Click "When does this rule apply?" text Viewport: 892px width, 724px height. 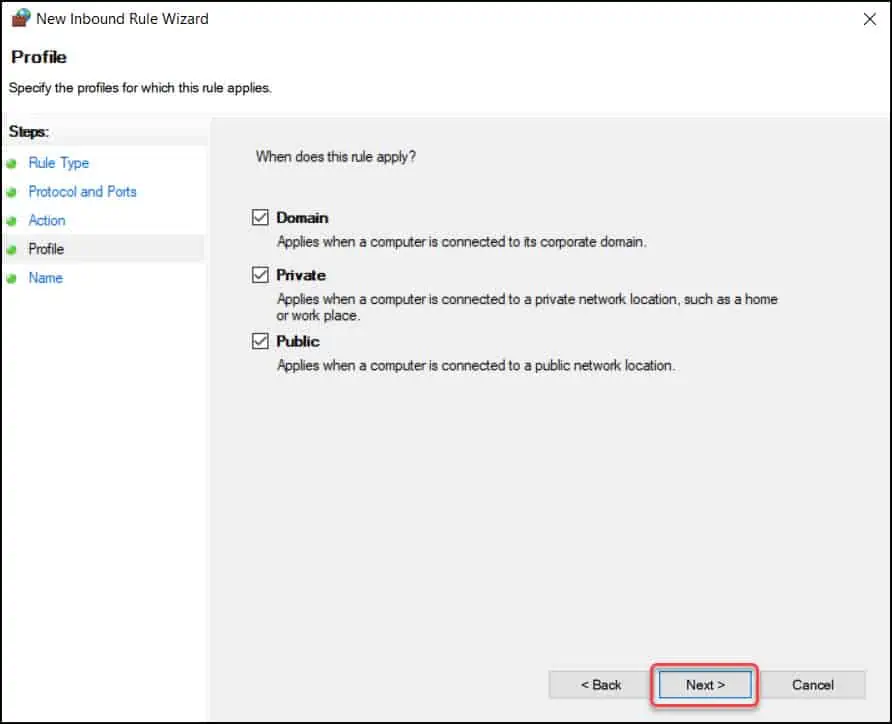click(336, 156)
